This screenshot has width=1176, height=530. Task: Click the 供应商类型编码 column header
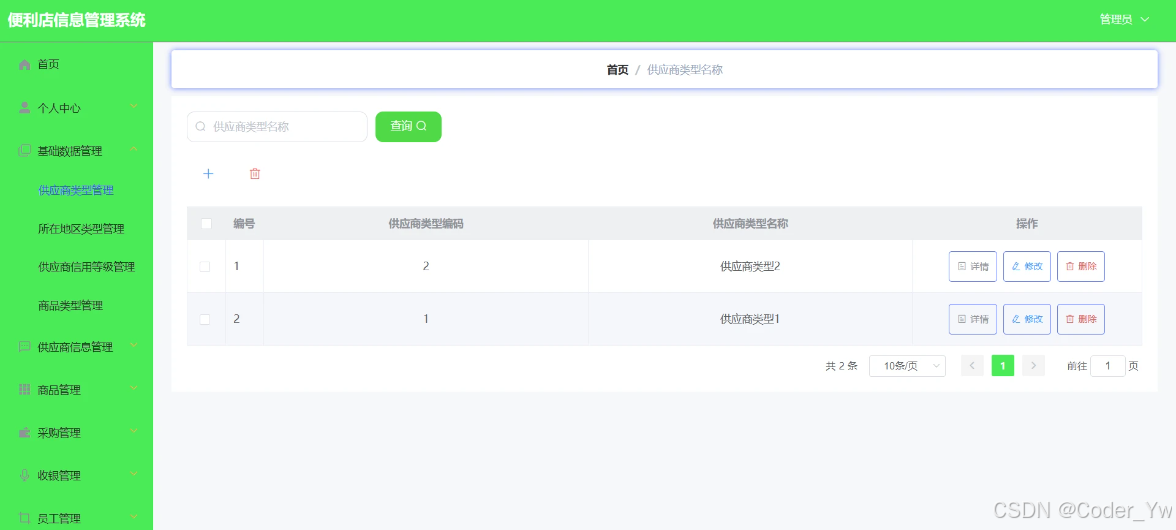[425, 223]
